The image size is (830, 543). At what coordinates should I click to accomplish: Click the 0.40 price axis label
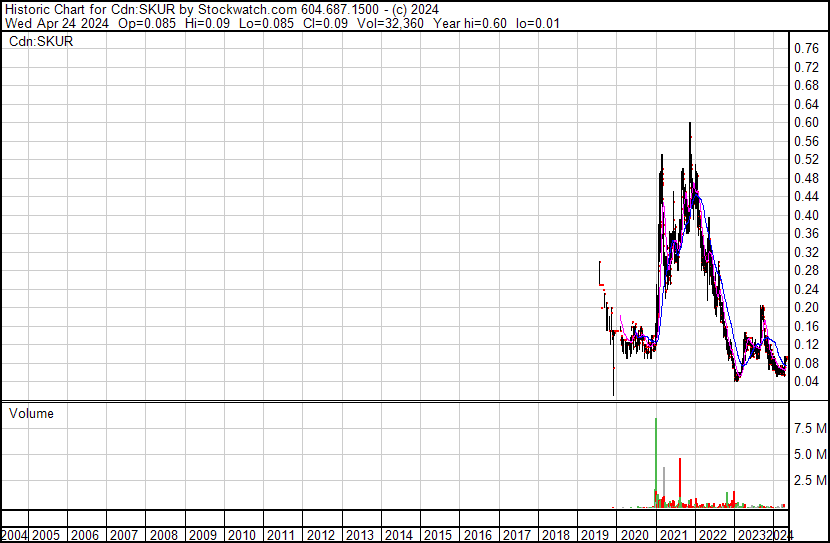807,215
